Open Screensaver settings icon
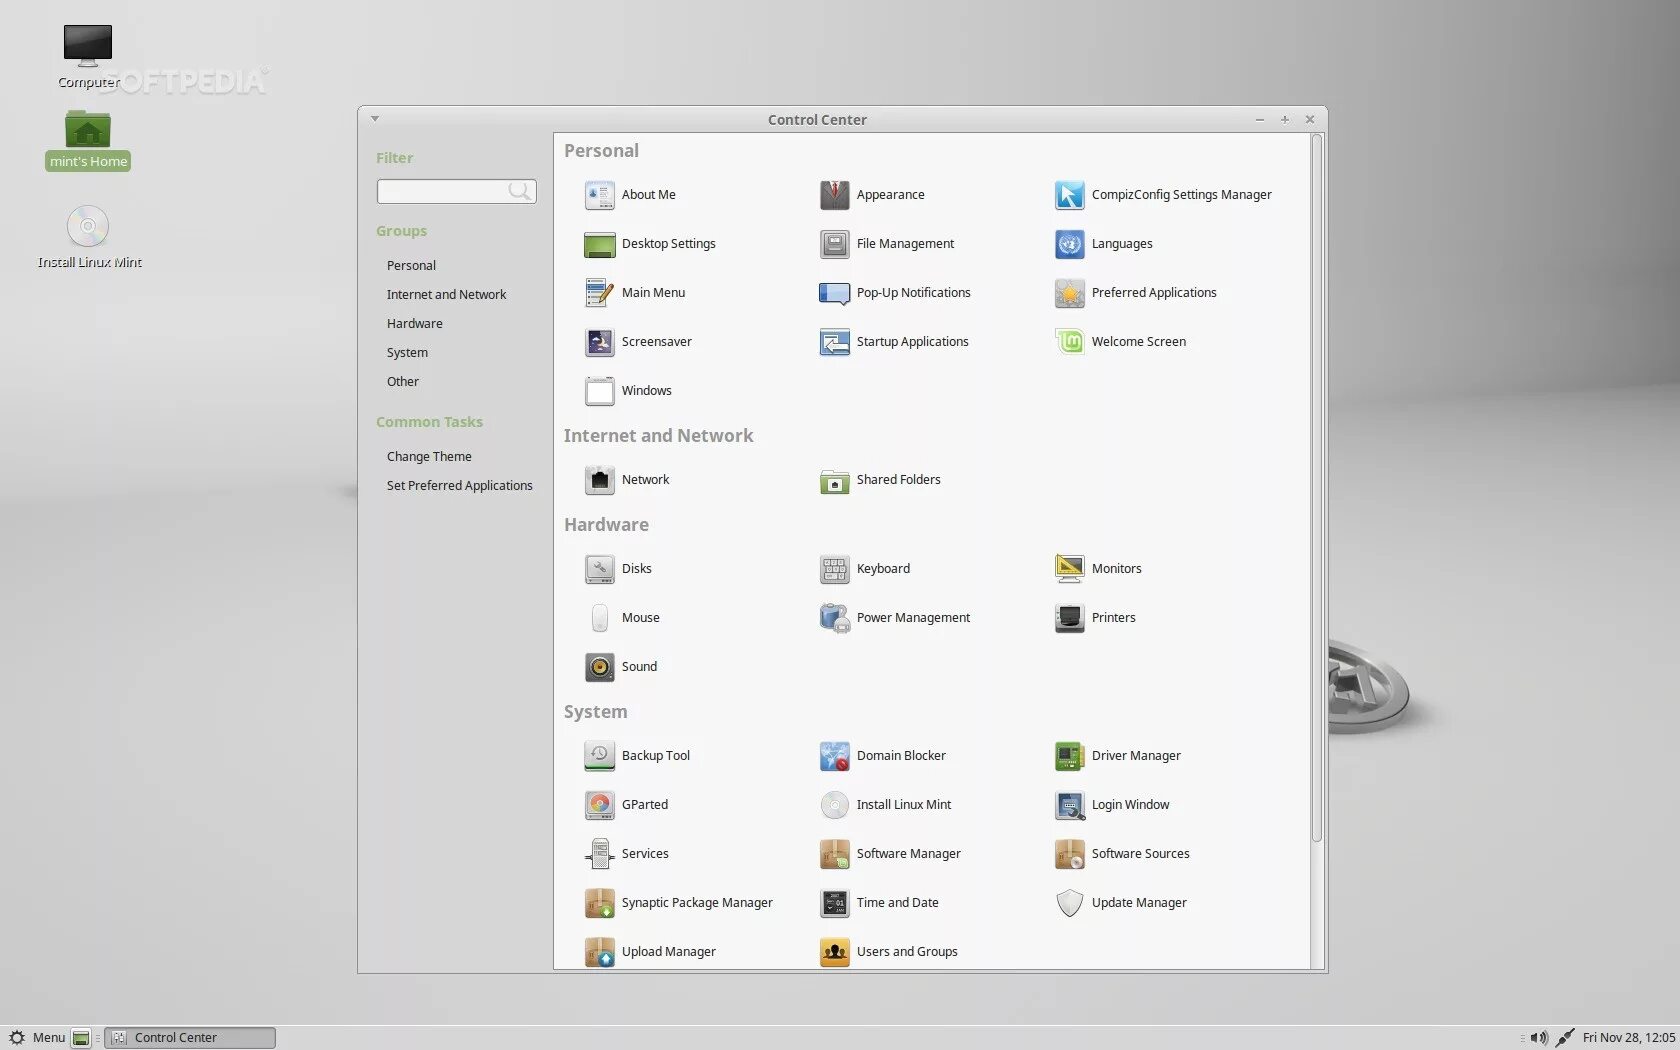 599,342
